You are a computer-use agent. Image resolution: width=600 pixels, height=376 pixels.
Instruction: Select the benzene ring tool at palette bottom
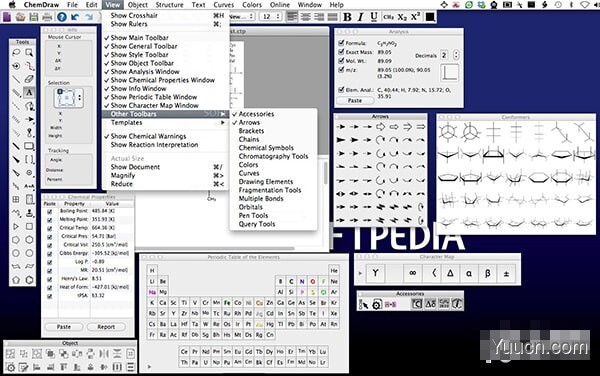[29, 280]
